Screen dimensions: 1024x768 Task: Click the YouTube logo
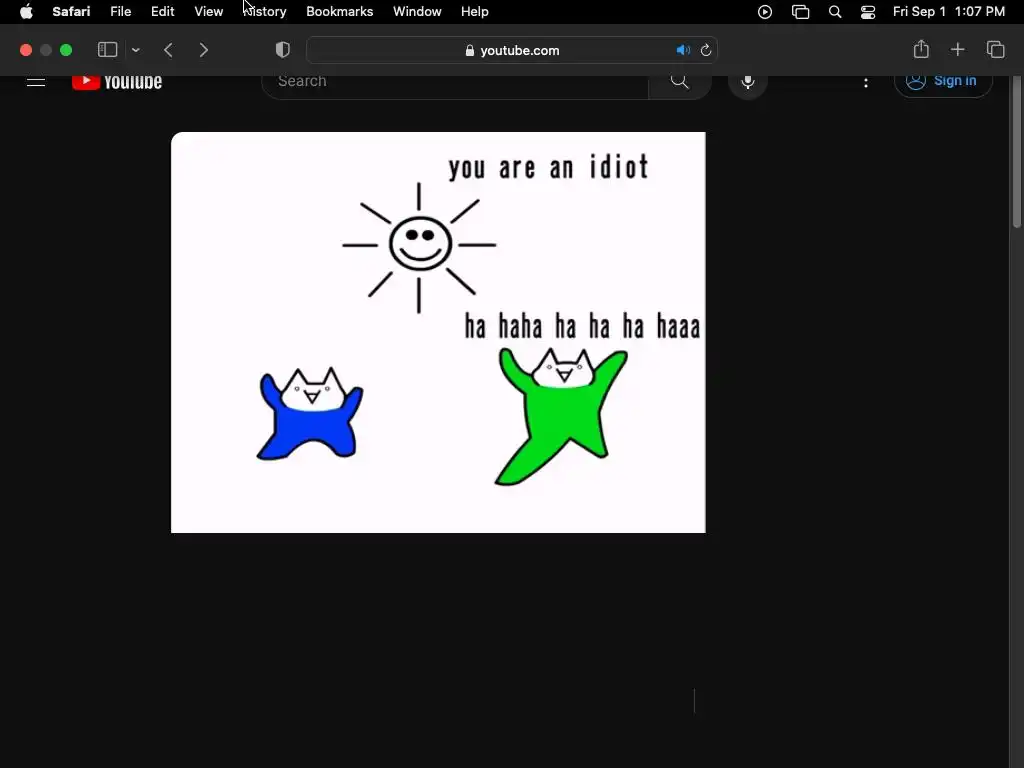point(117,82)
